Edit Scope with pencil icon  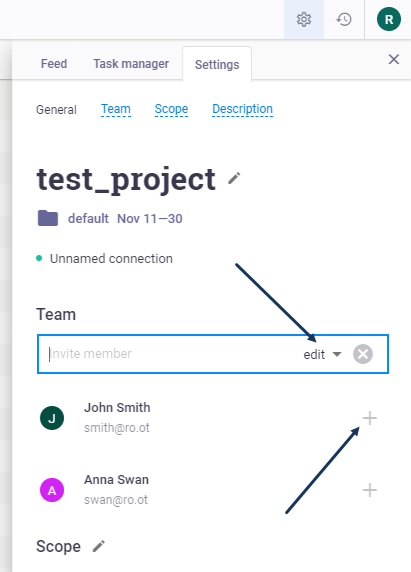coord(98,546)
